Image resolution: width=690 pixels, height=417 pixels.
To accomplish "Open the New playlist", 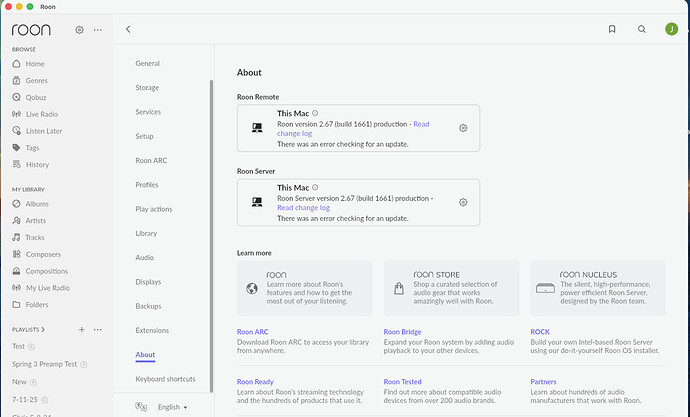I will pyautogui.click(x=19, y=382).
